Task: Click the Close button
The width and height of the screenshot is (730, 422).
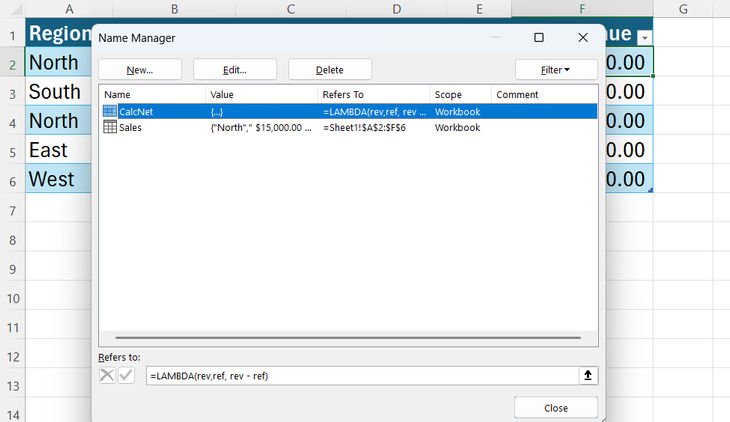Action: [556, 408]
